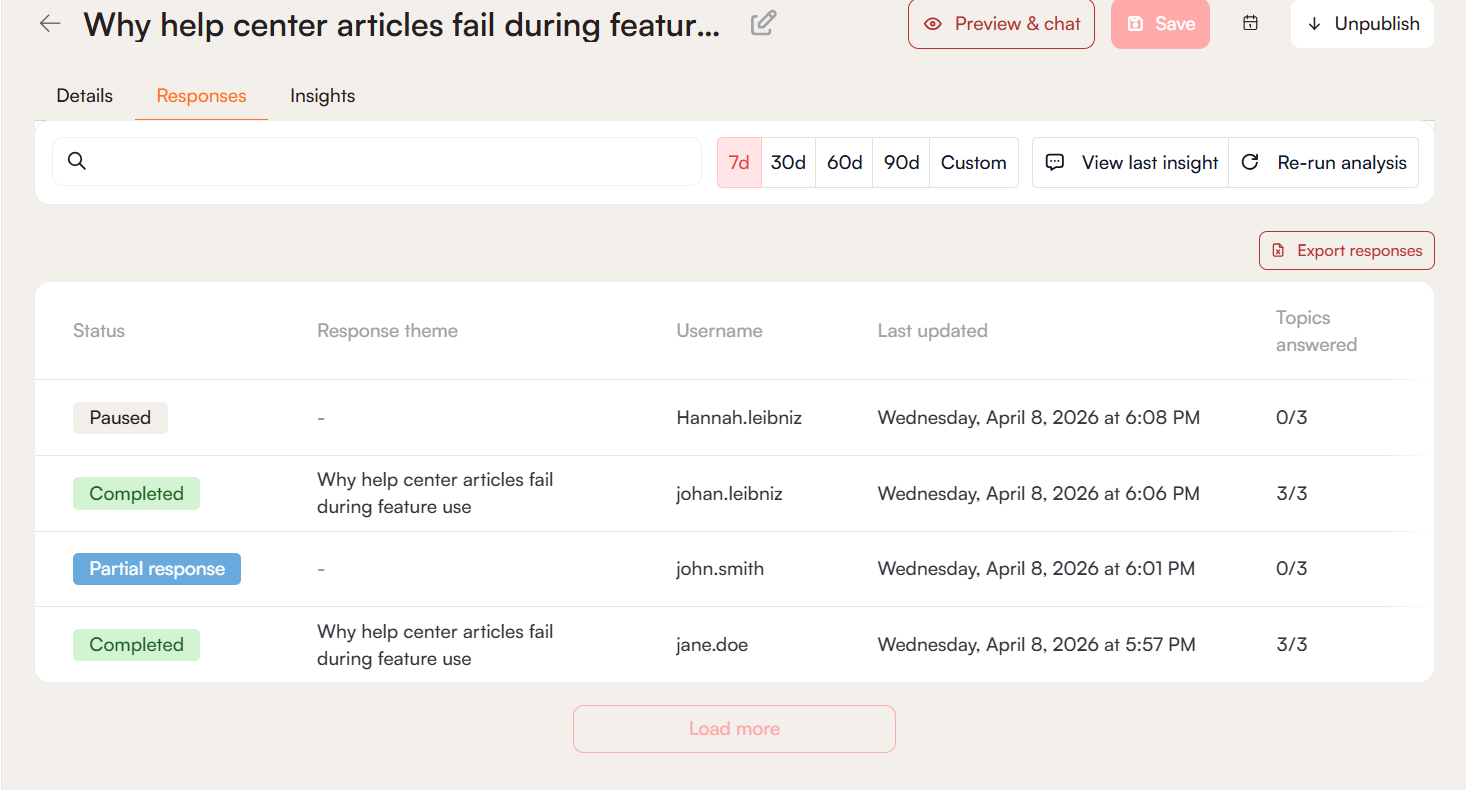Select the Responses tab

[x=201, y=96]
